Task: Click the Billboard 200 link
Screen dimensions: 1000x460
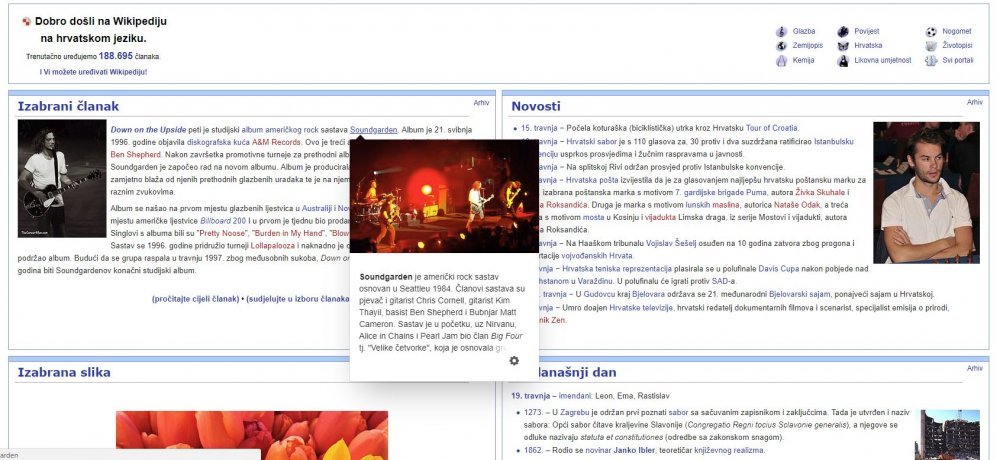Action: point(223,221)
